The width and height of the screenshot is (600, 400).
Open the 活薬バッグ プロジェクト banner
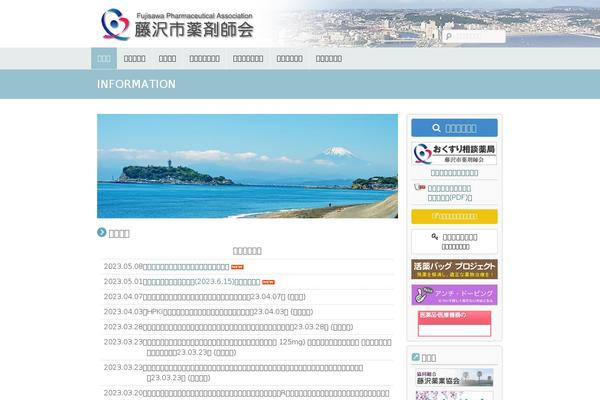[x=454, y=269]
